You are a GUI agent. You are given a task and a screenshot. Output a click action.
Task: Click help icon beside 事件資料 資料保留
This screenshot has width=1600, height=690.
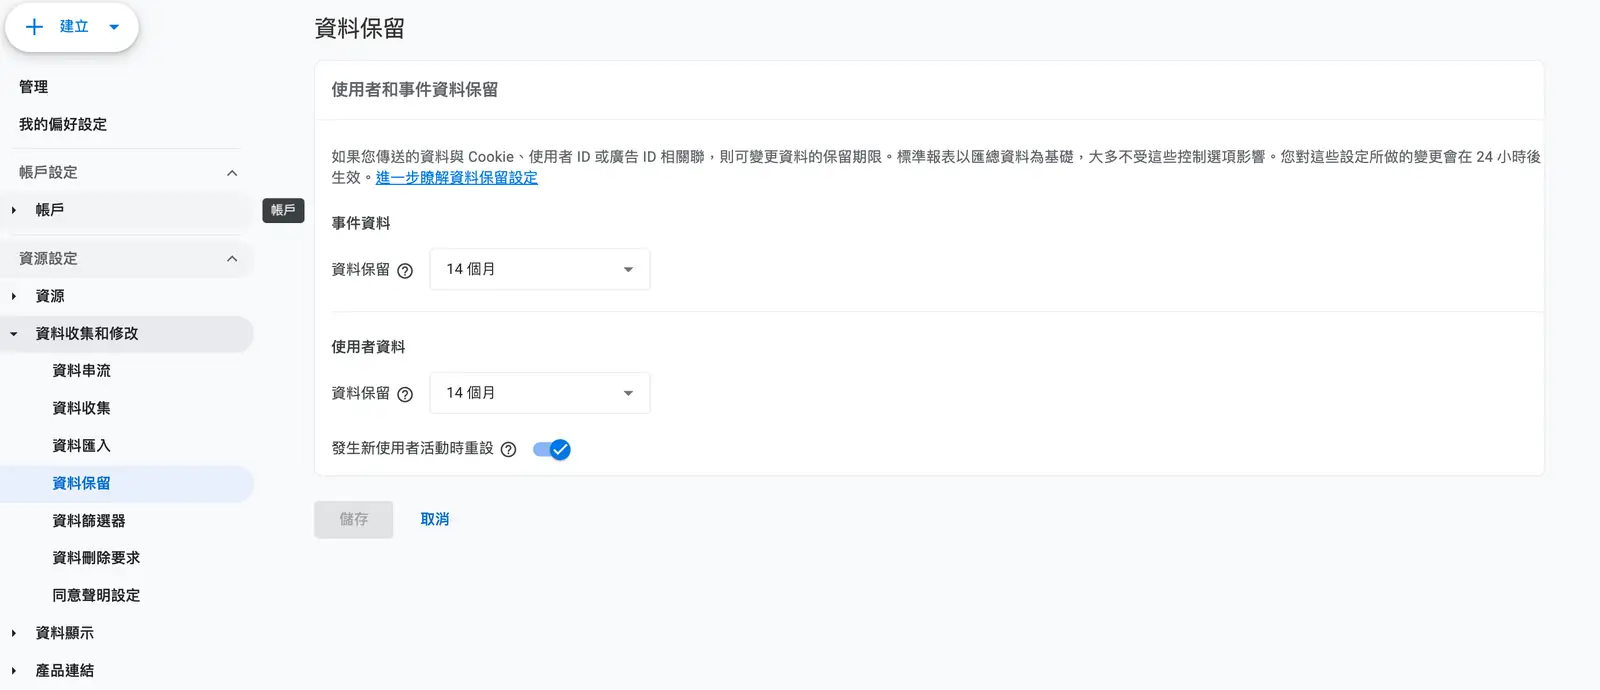[405, 271]
